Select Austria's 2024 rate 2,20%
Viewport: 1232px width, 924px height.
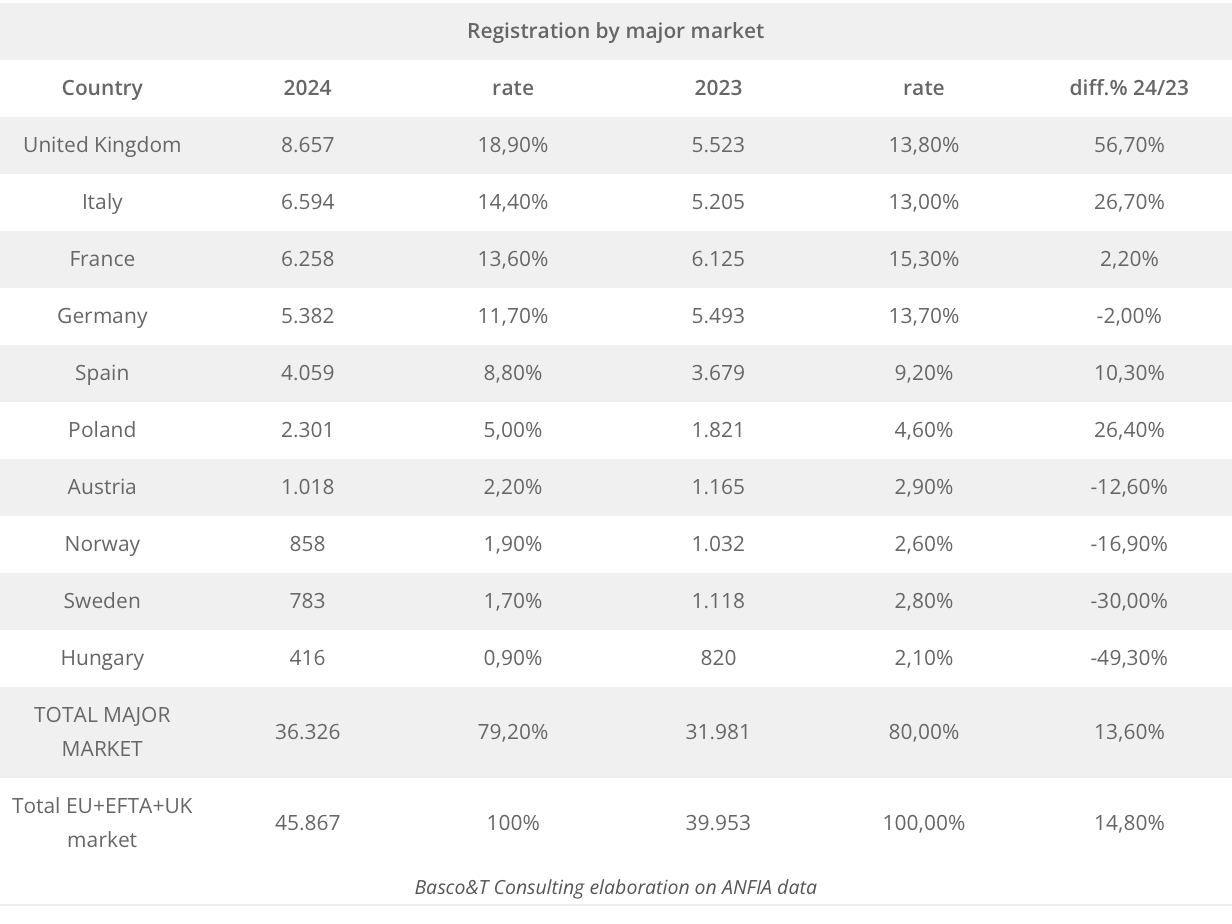(513, 486)
